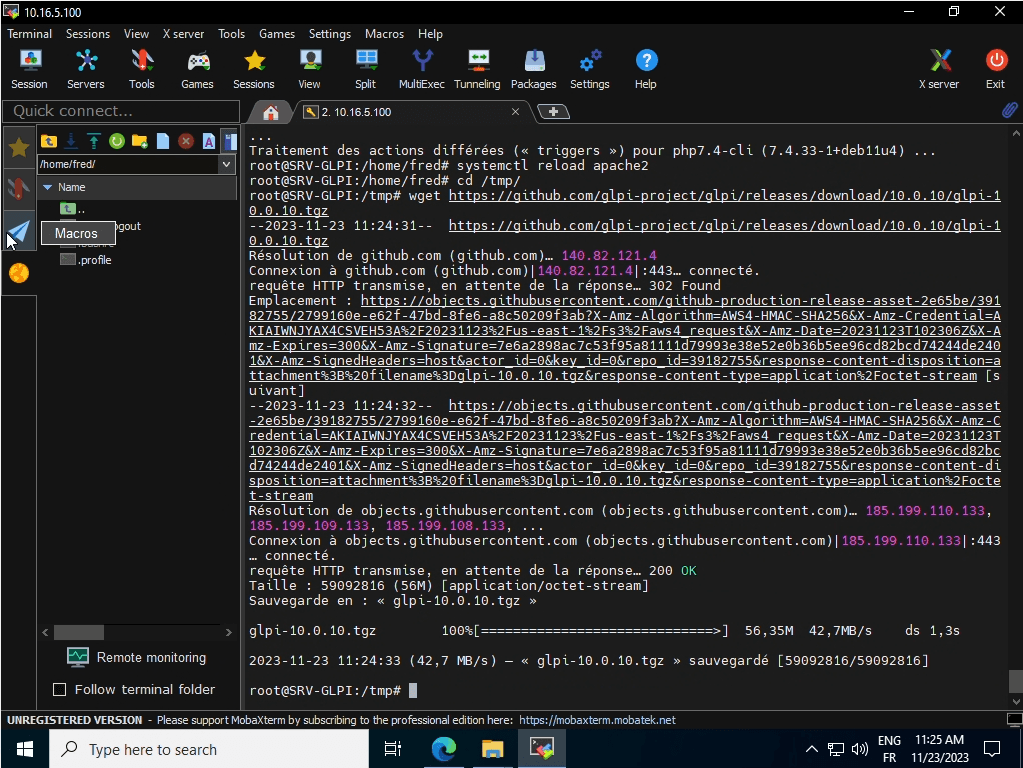This screenshot has height=768, width=1023.
Task: Open Packages from the toolbar
Action: pyautogui.click(x=533, y=68)
